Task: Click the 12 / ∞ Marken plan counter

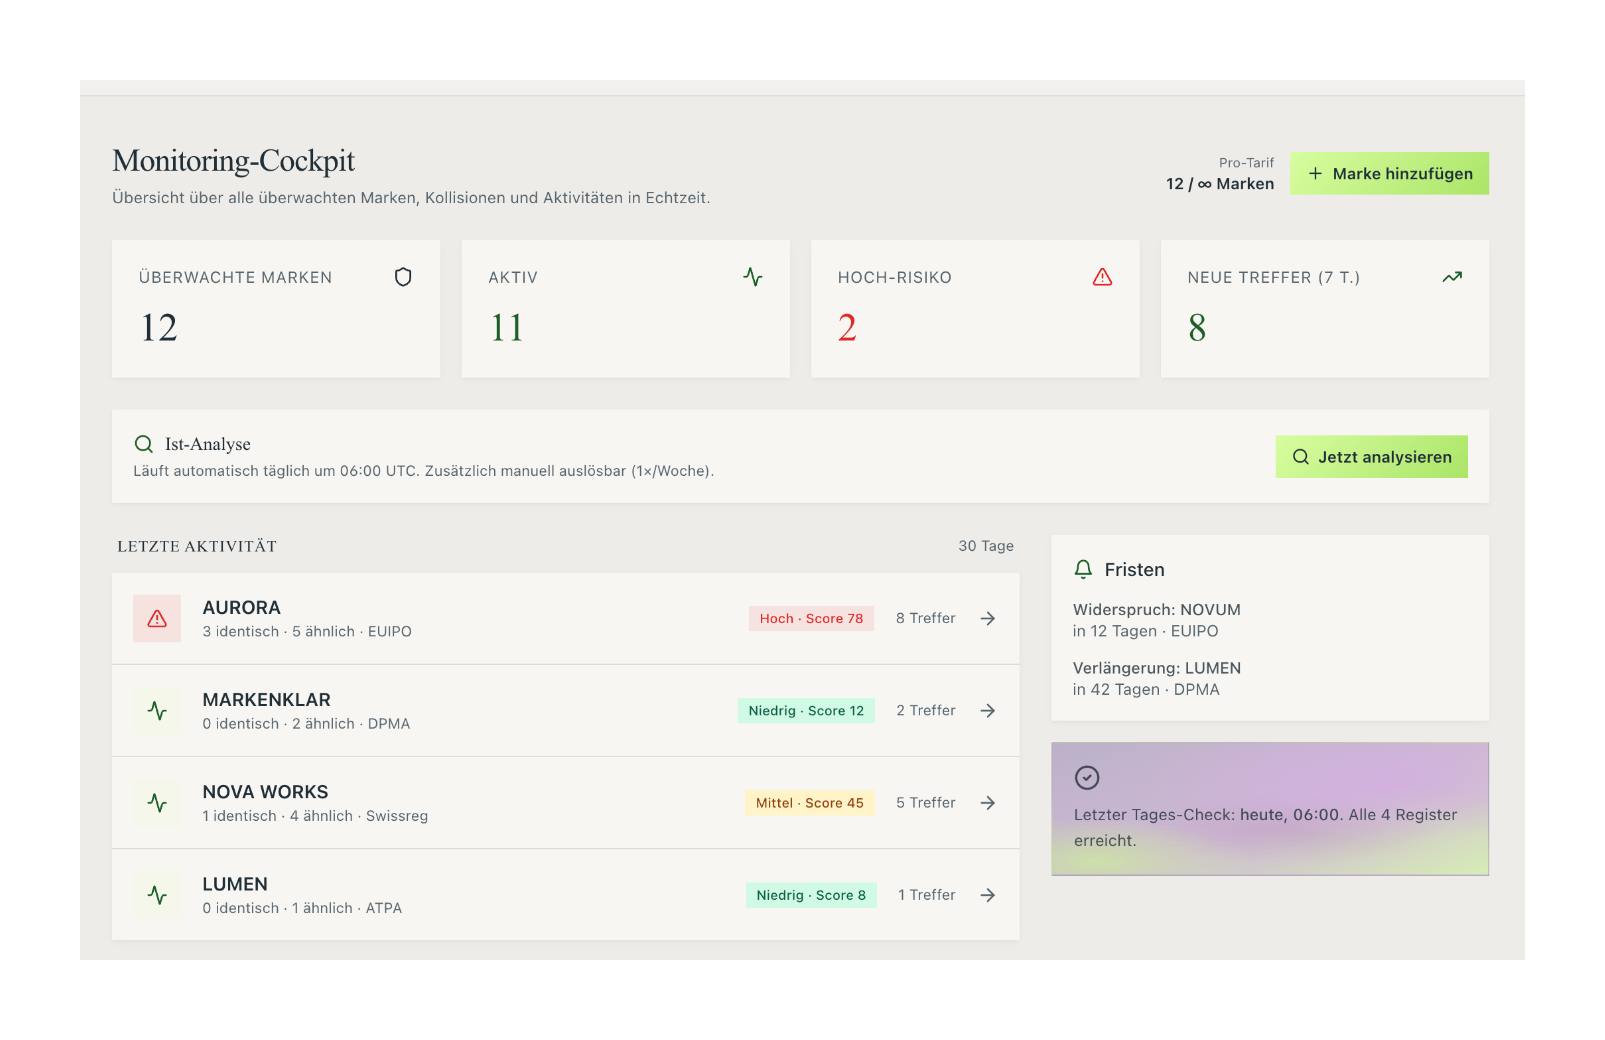Action: 1220,184
